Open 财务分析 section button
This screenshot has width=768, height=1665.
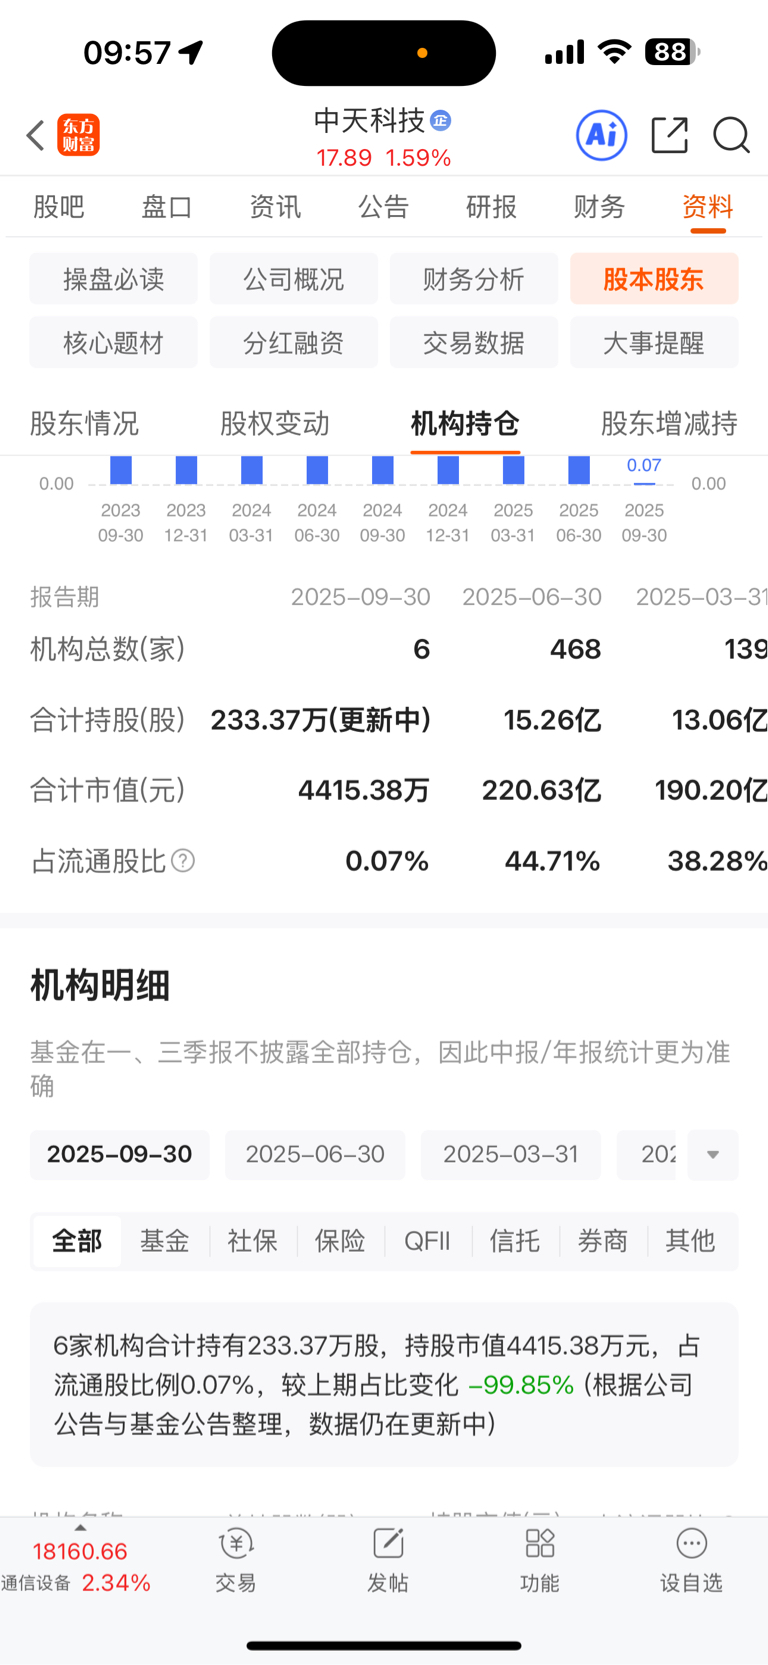[x=474, y=279]
